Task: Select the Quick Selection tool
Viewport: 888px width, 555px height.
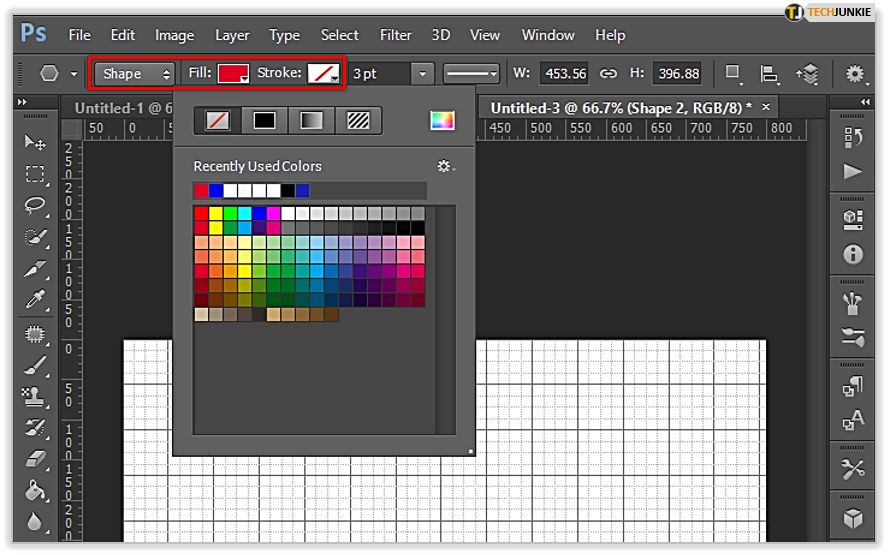Action: pos(35,237)
